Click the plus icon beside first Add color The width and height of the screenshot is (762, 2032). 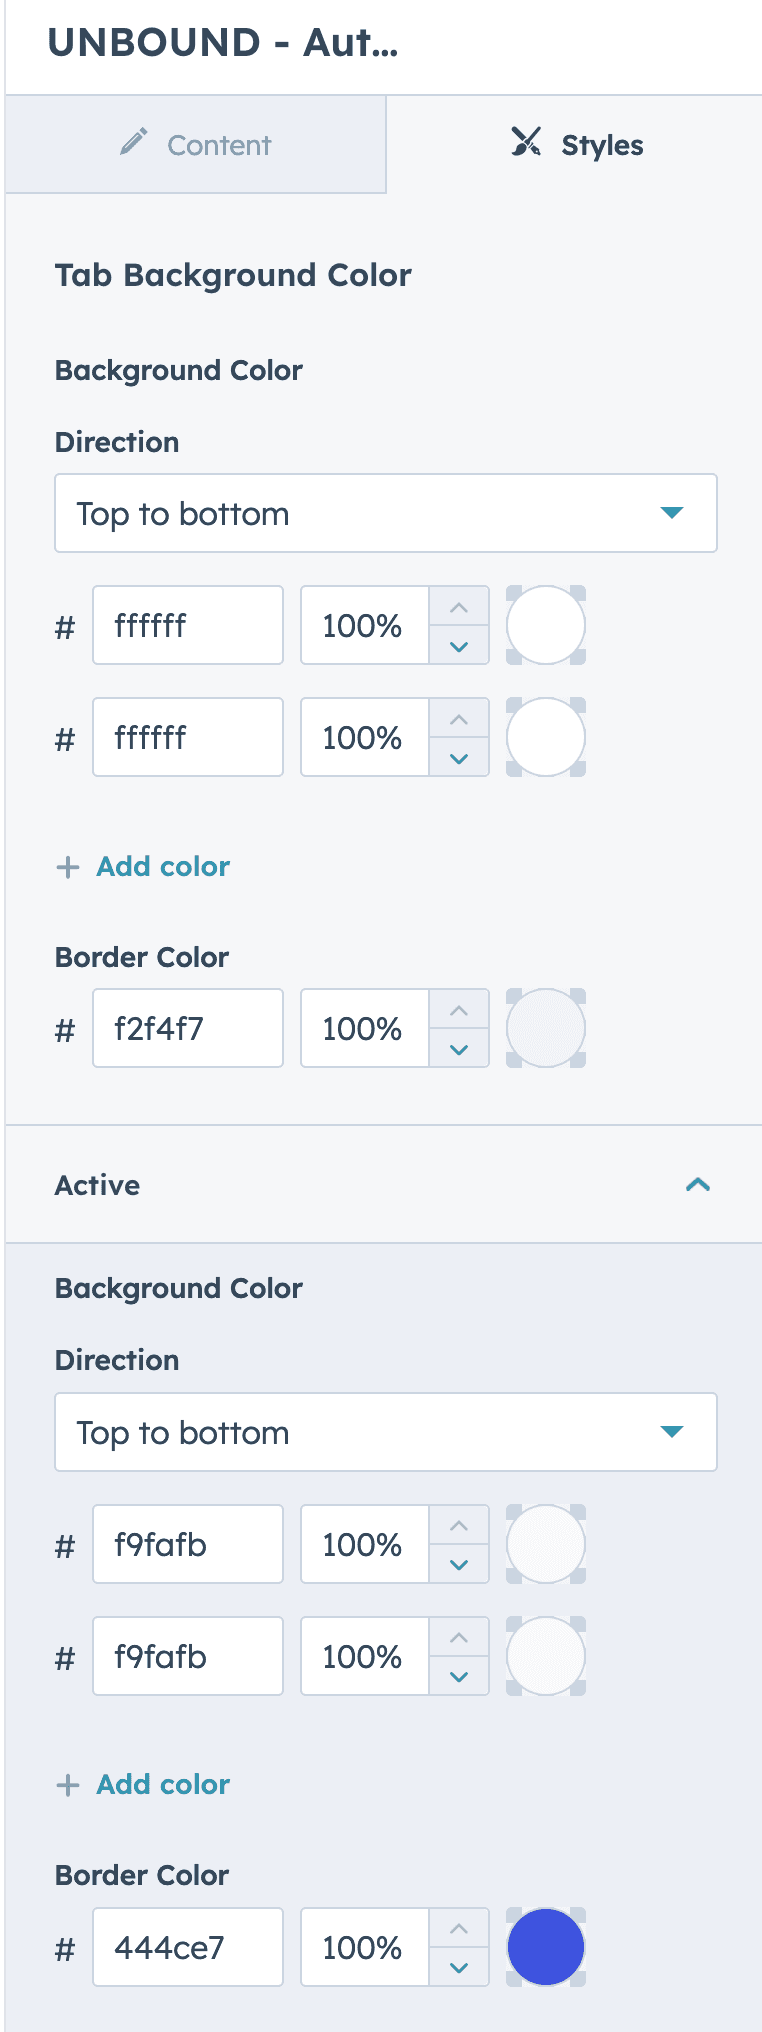tap(68, 867)
